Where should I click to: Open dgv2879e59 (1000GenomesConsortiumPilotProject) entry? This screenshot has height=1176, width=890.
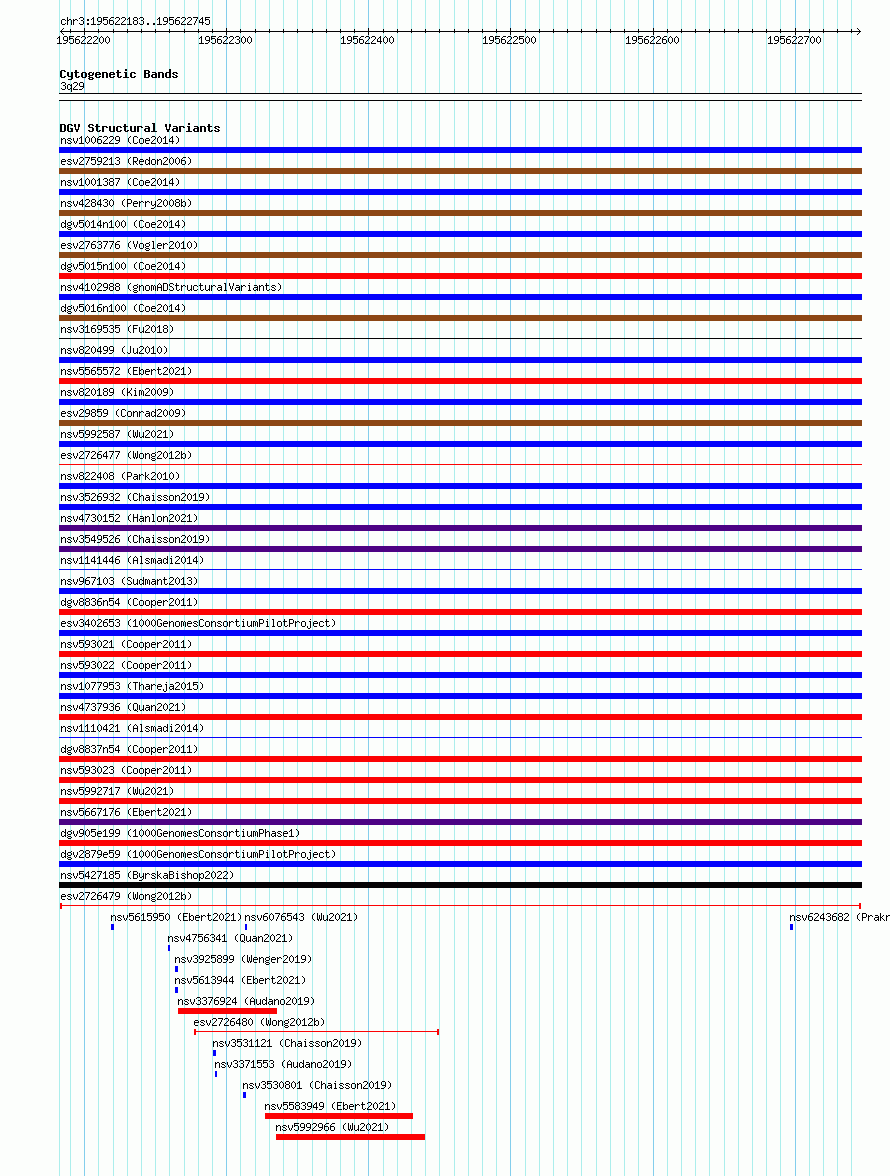(198, 854)
